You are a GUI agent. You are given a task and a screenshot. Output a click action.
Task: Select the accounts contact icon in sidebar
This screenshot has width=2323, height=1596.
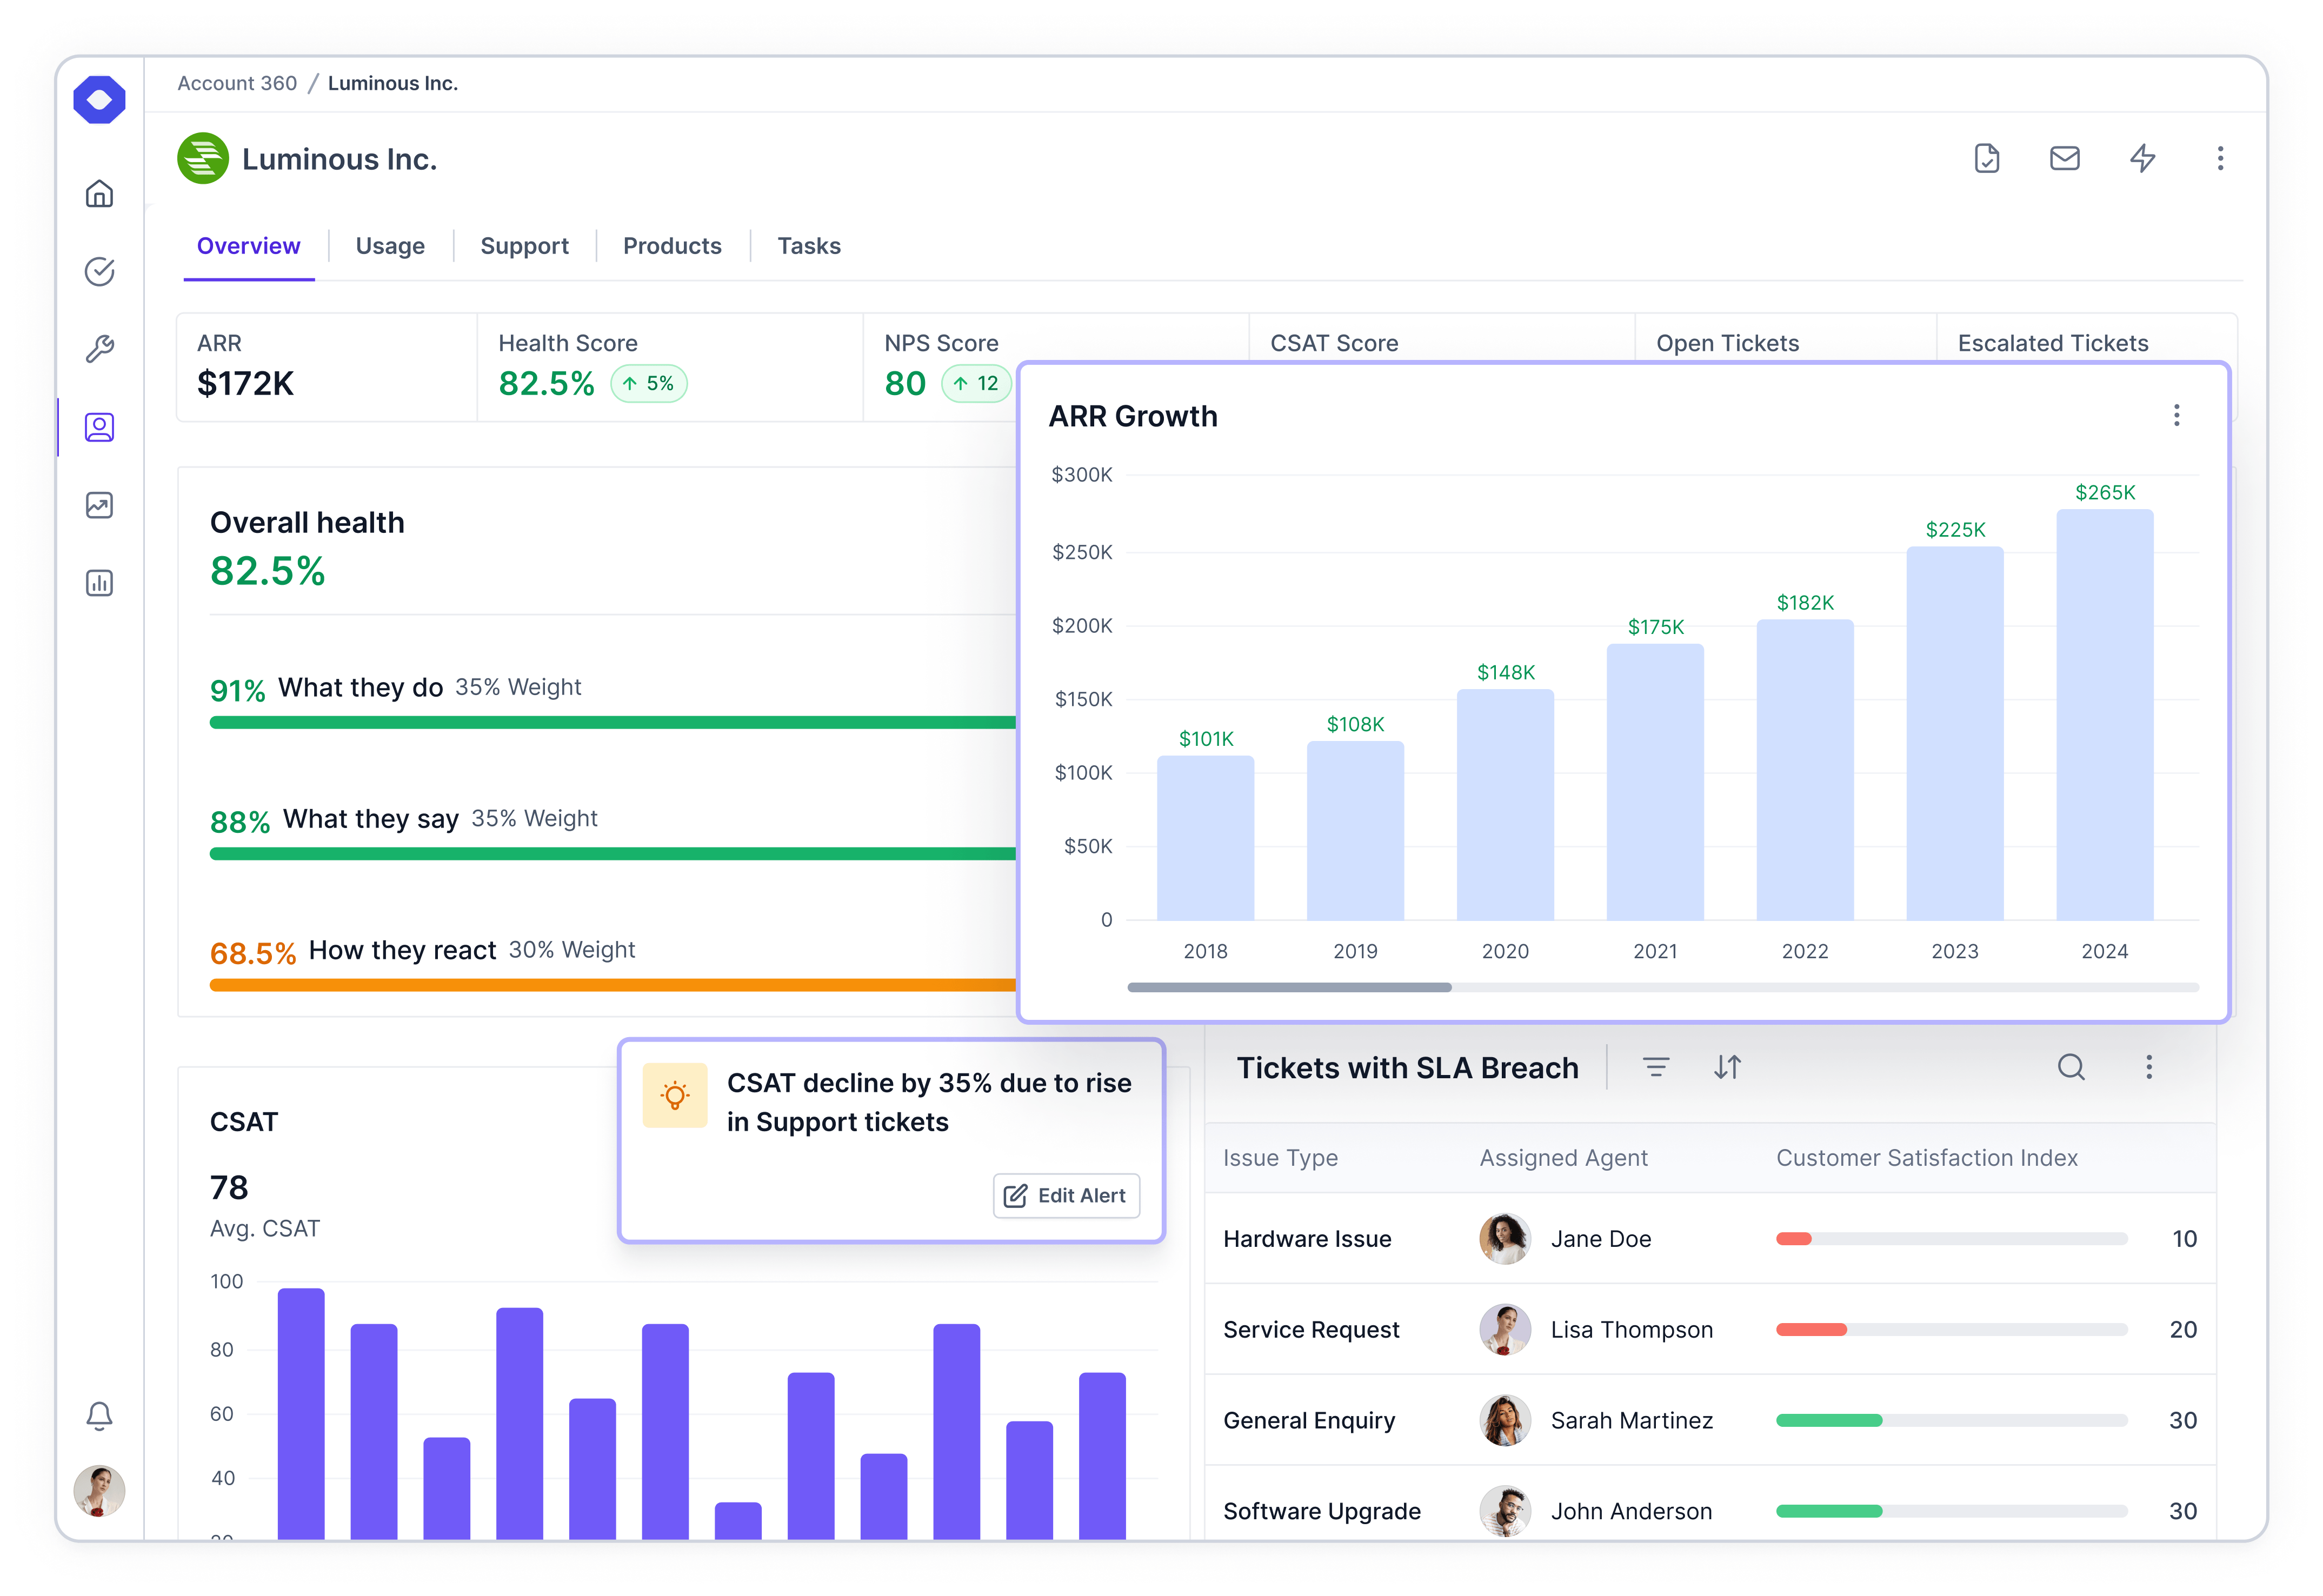pyautogui.click(x=99, y=427)
